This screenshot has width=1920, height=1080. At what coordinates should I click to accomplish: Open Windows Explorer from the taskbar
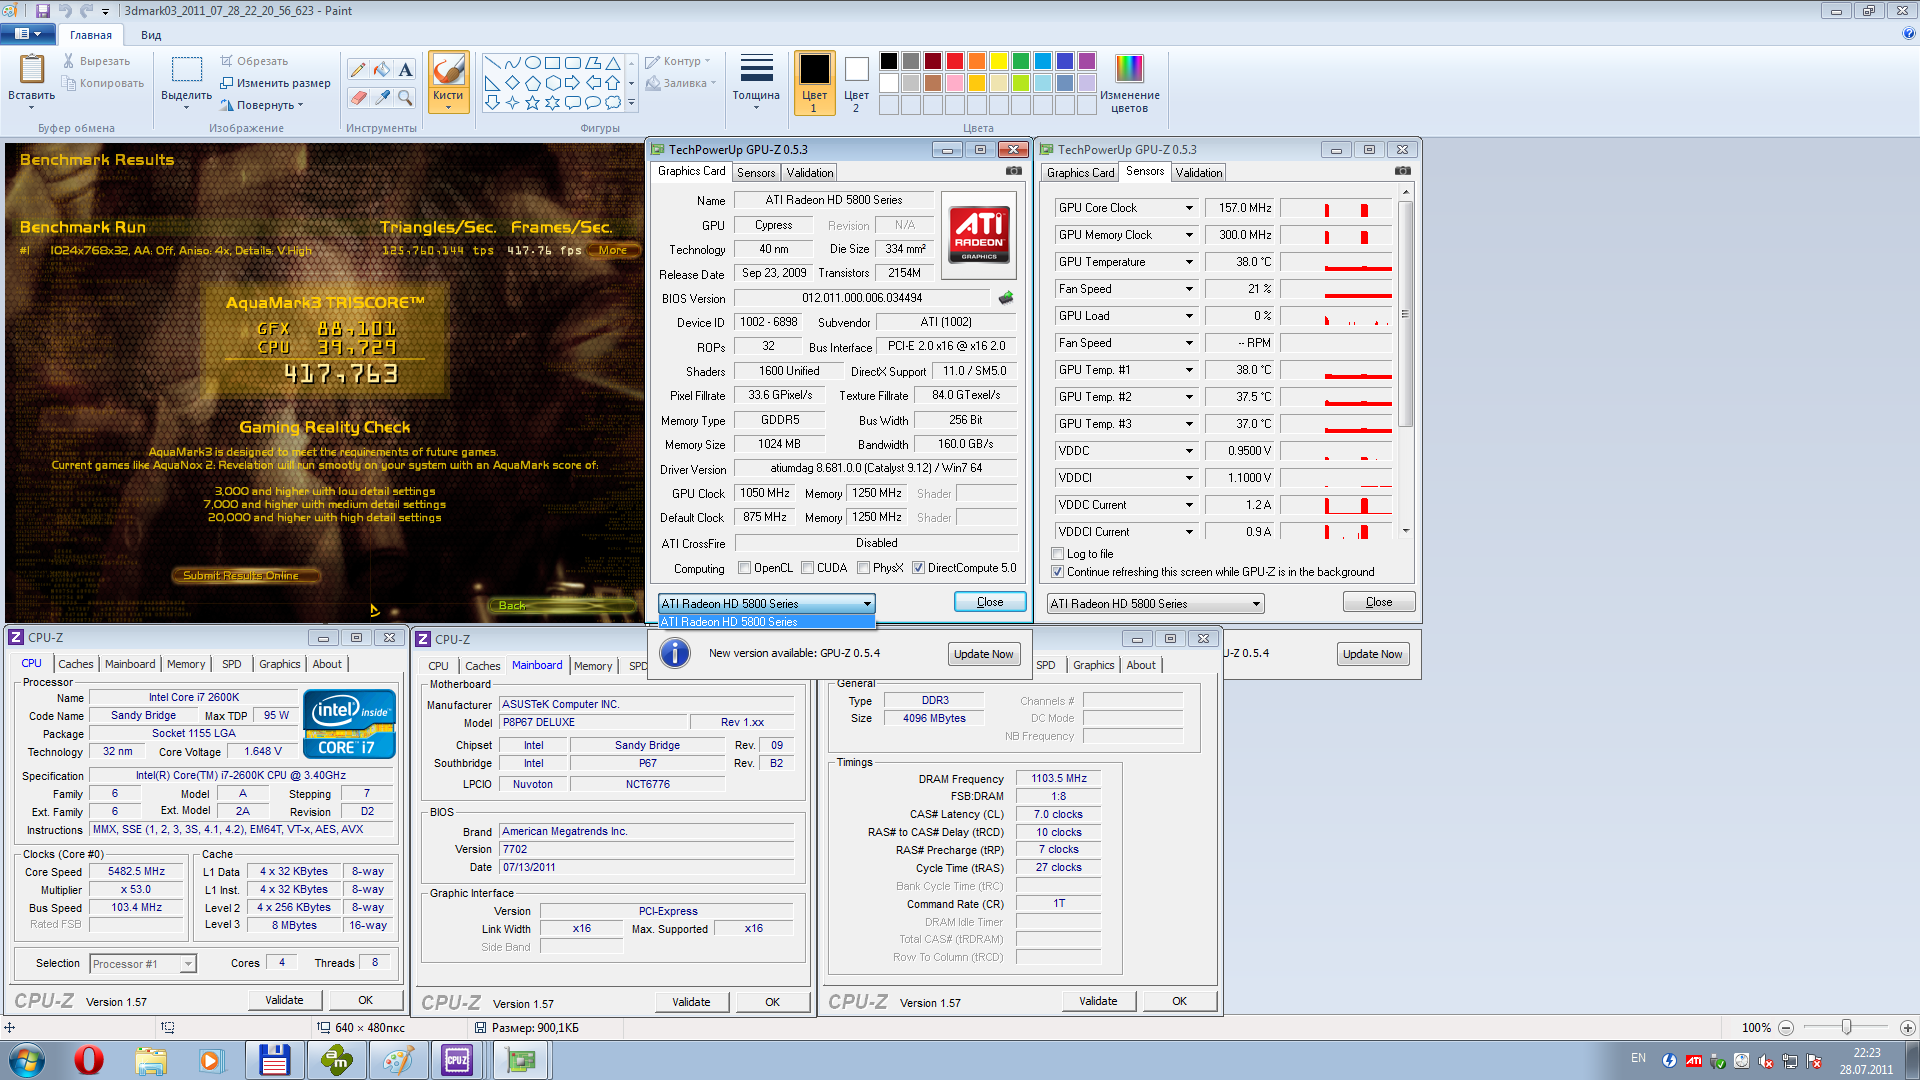point(151,1060)
